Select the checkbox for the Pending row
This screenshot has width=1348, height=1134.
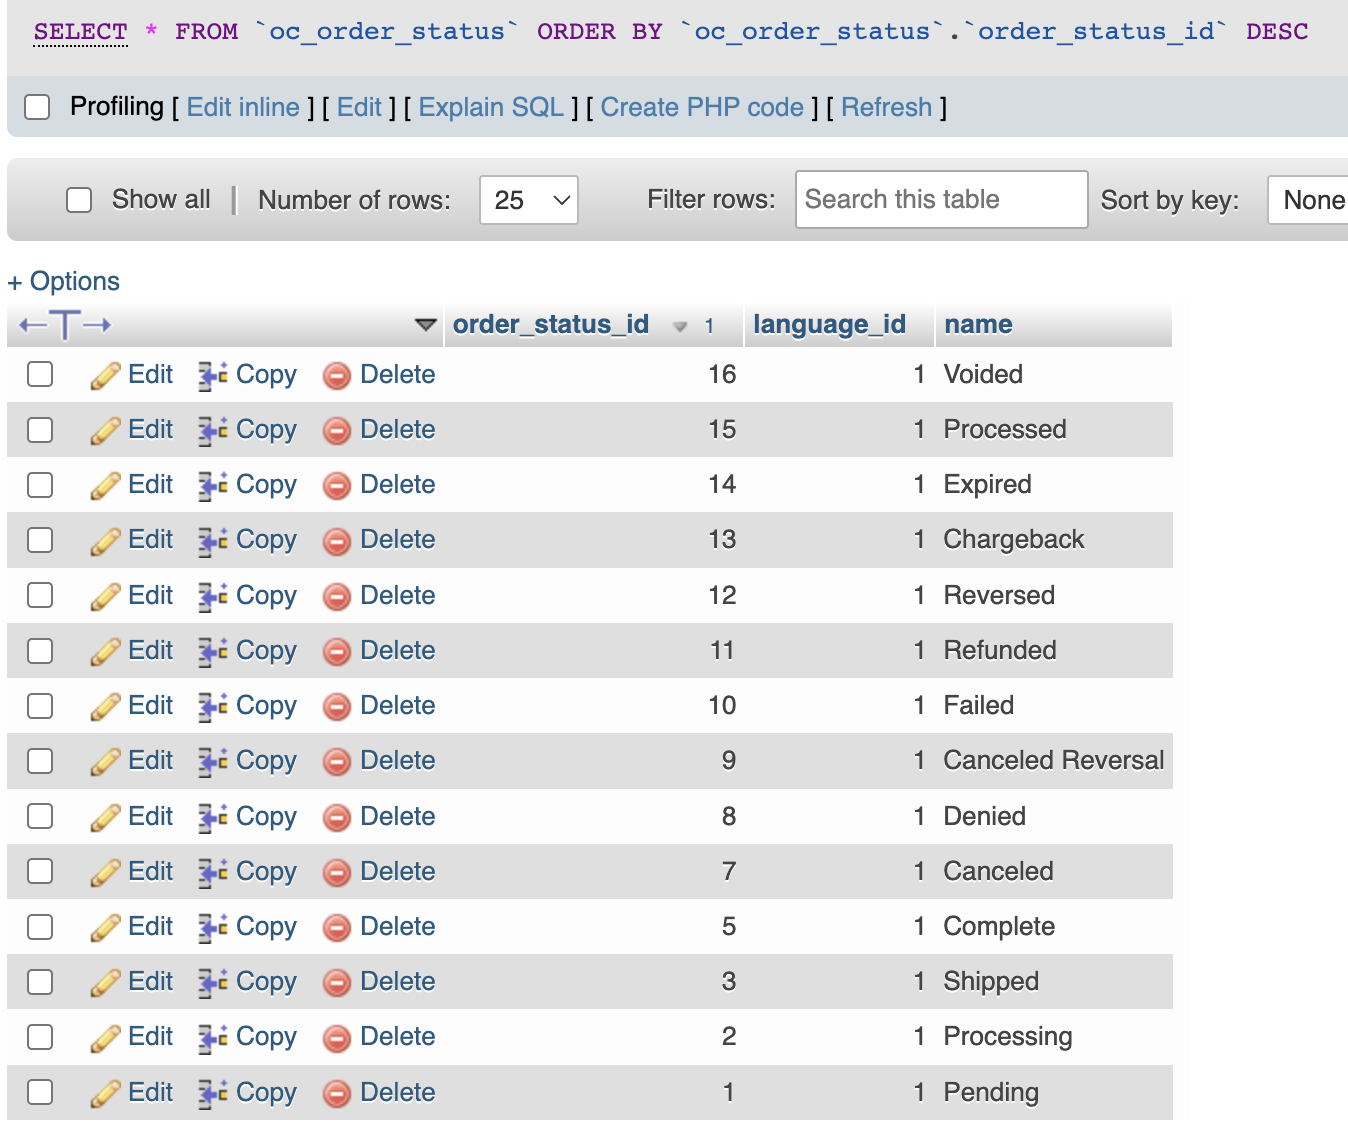pyautogui.click(x=40, y=1092)
